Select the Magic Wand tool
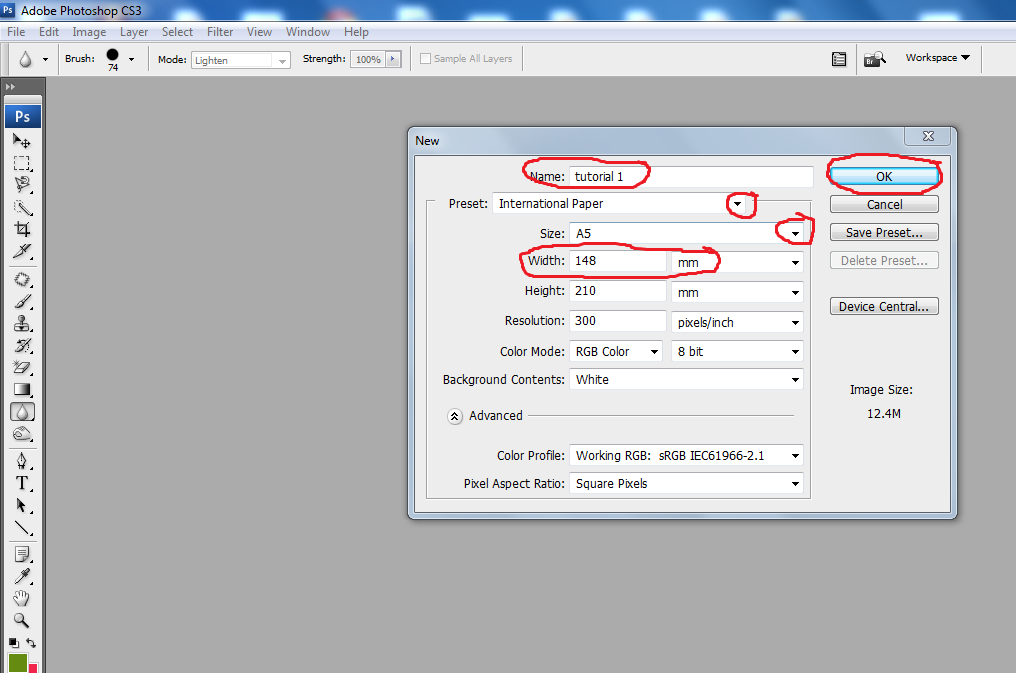The width and height of the screenshot is (1016, 673). point(22,207)
